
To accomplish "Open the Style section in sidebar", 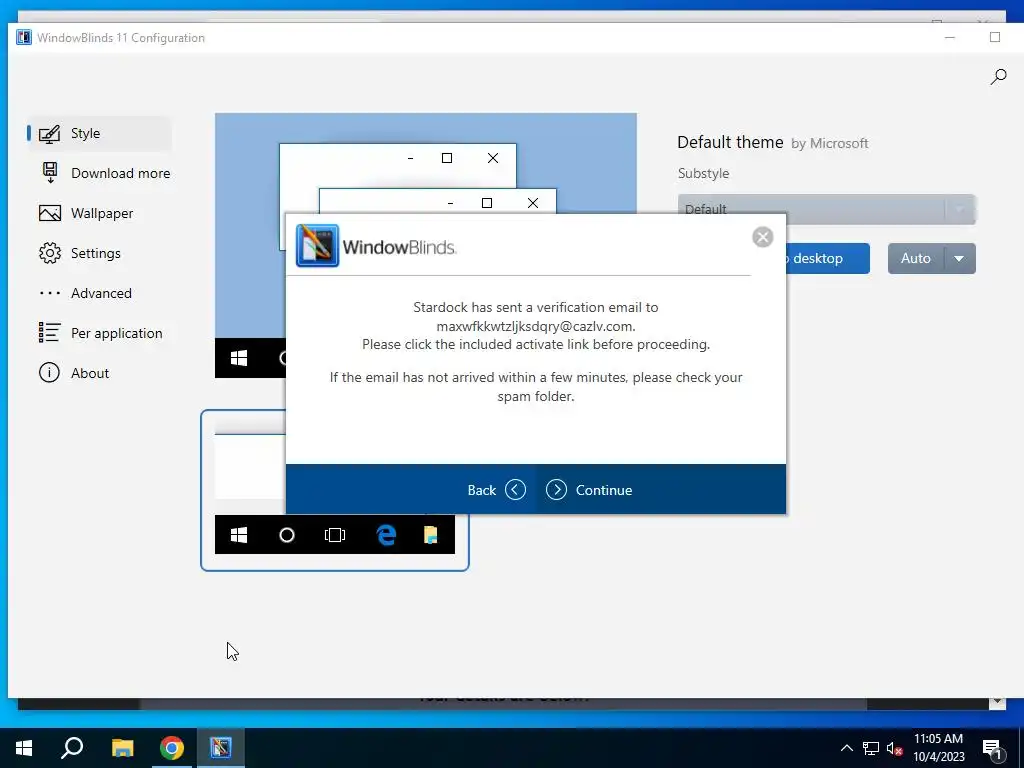I will tap(99, 133).
